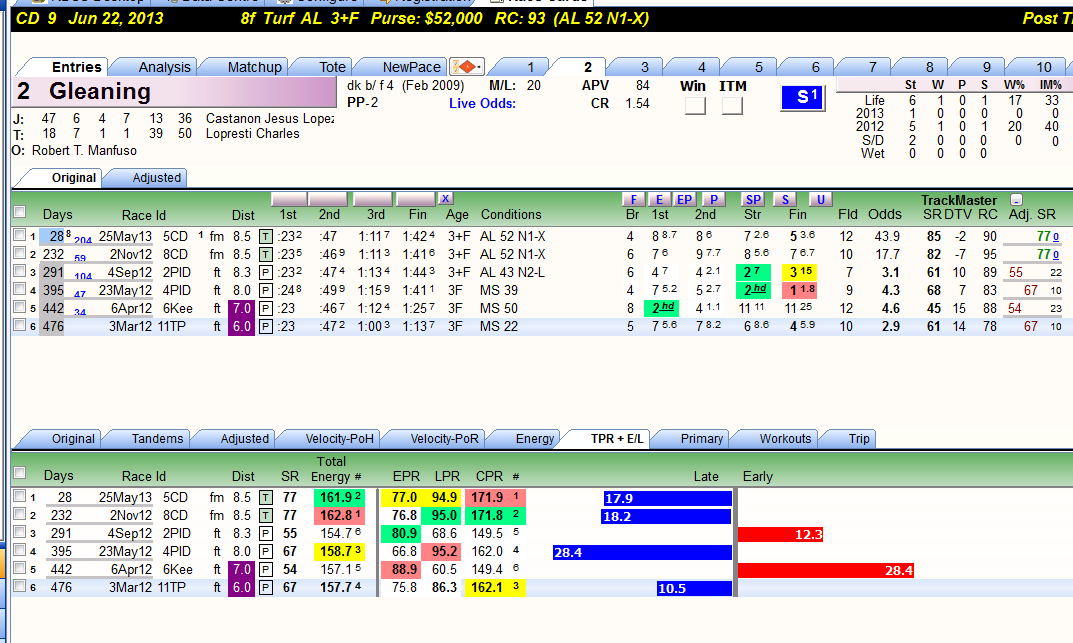1073x643 pixels.
Task: Click the SP running-style filter button
Action: tap(753, 199)
